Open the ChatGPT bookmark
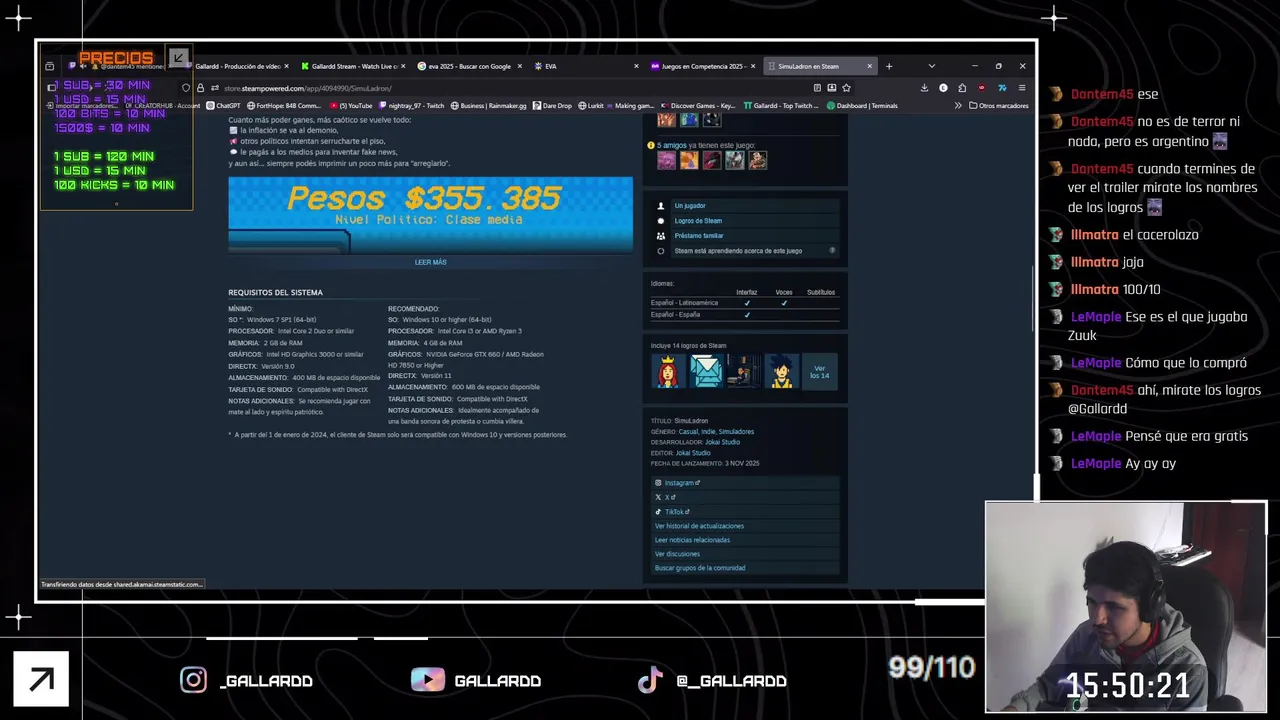1280x720 pixels. pos(224,105)
